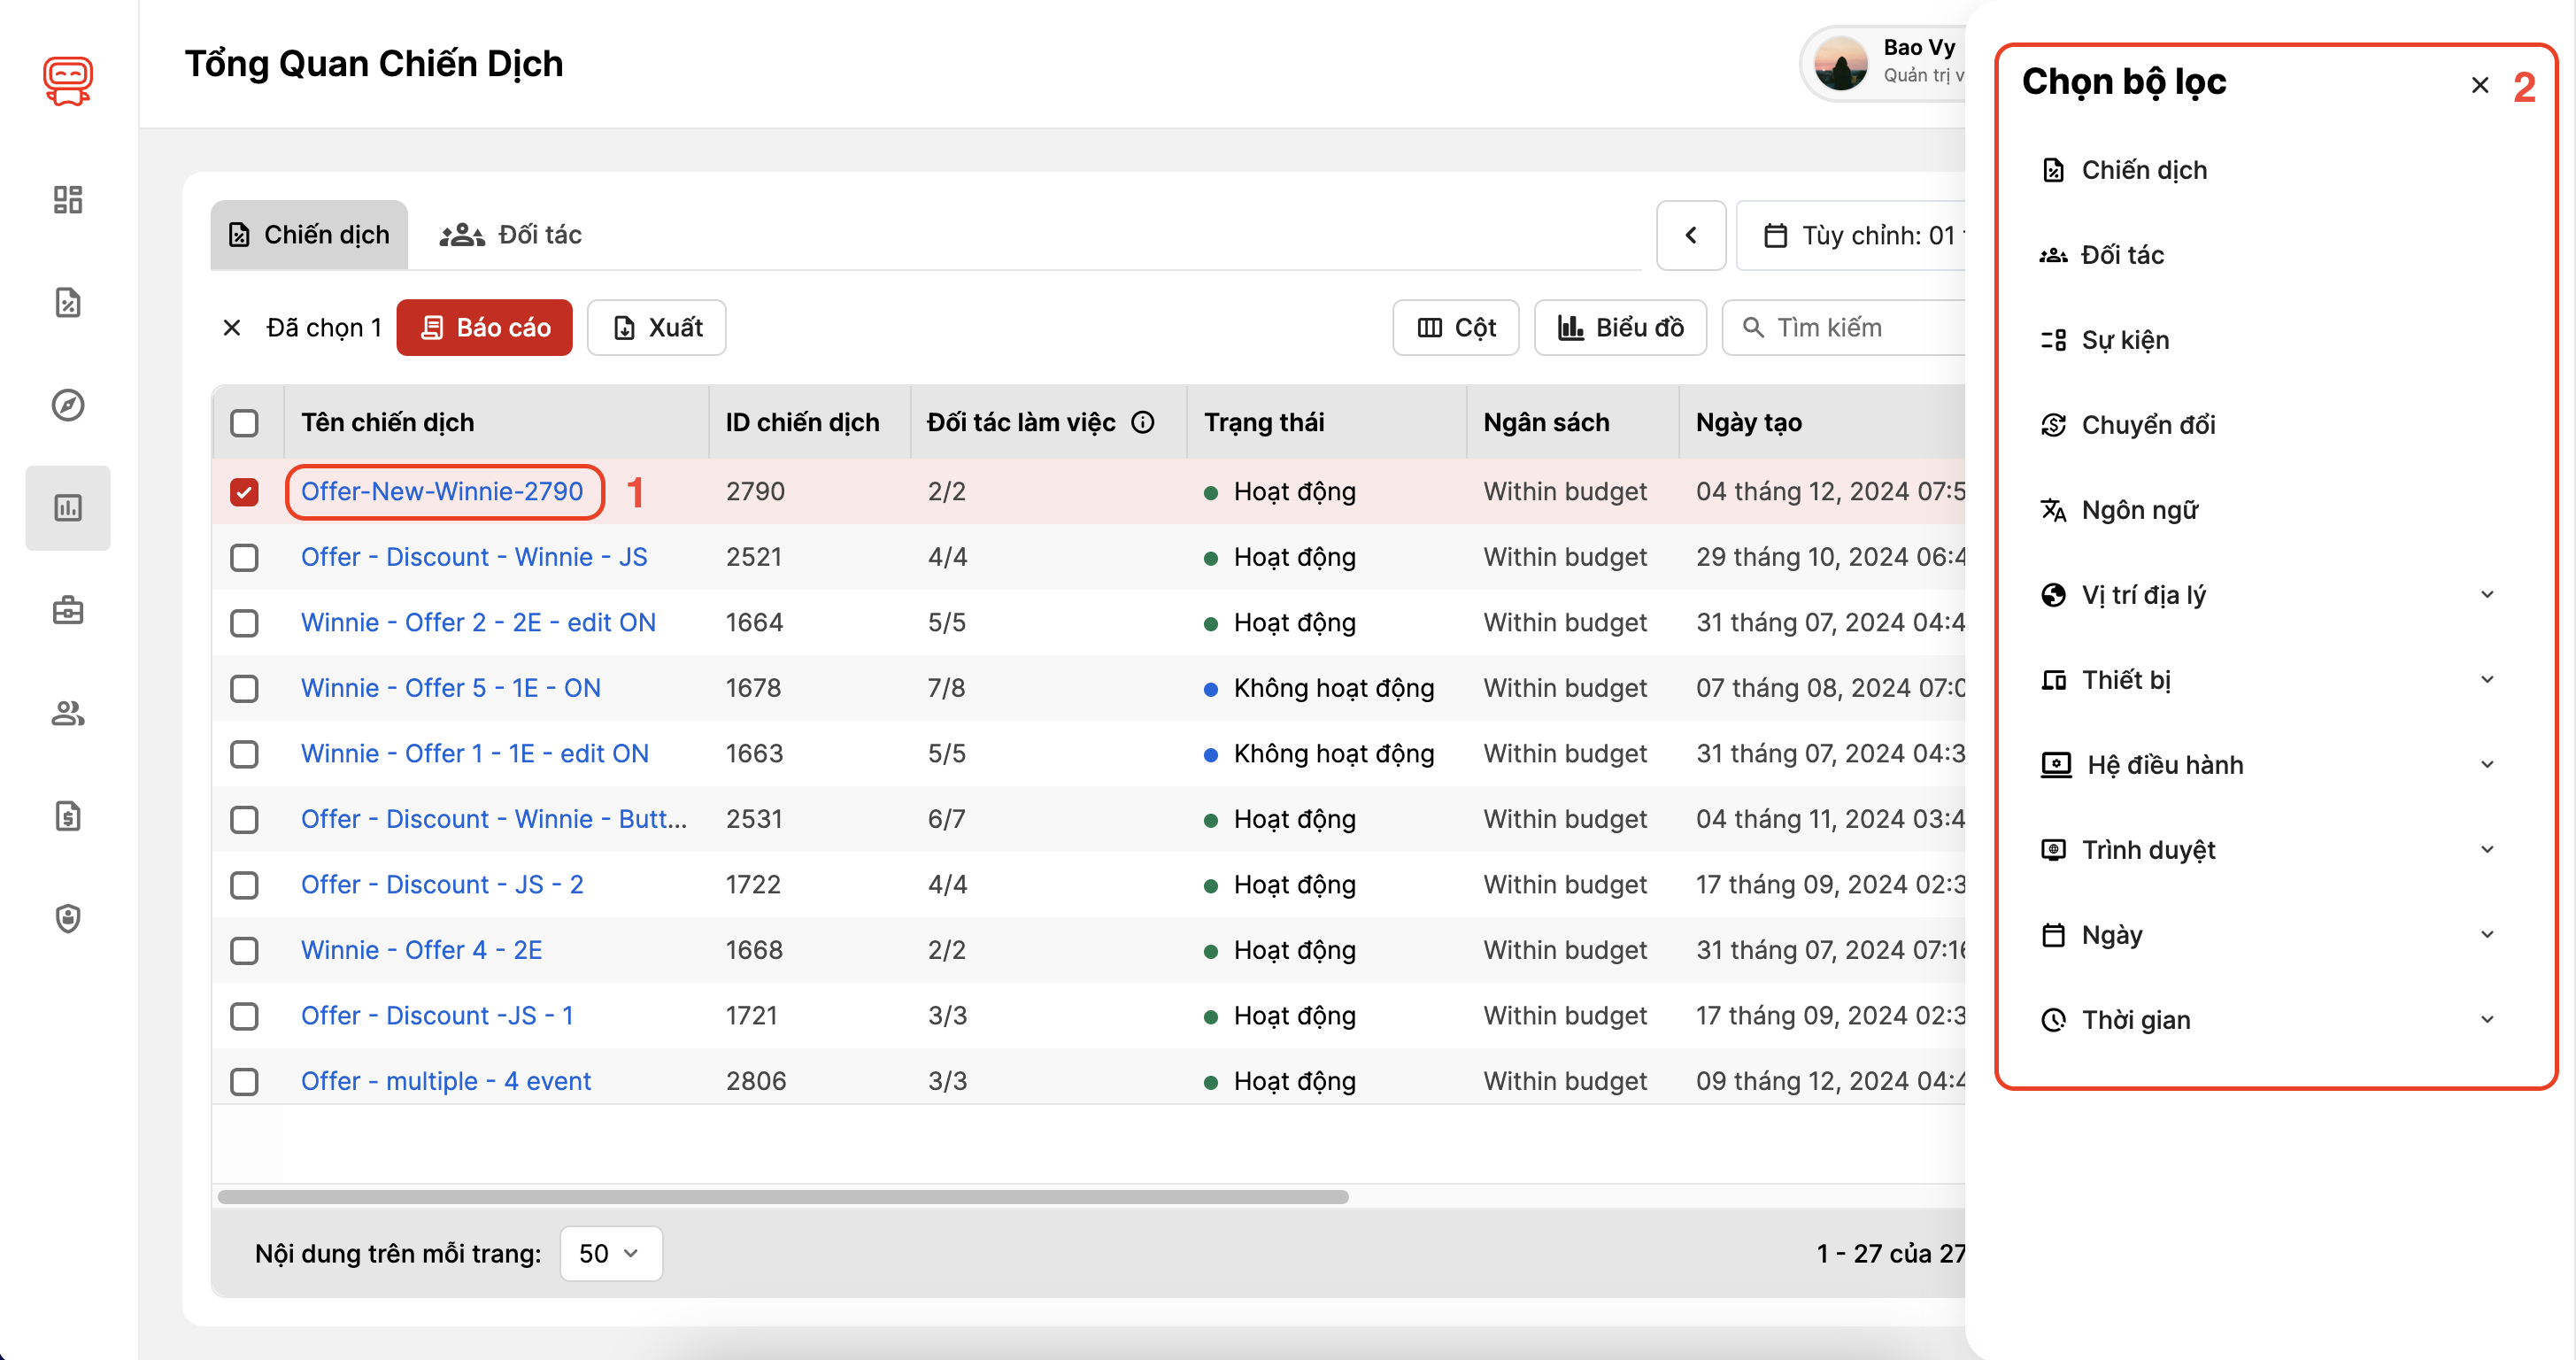Click the Xuất export button
Image resolution: width=2576 pixels, height=1360 pixels.
[657, 328]
